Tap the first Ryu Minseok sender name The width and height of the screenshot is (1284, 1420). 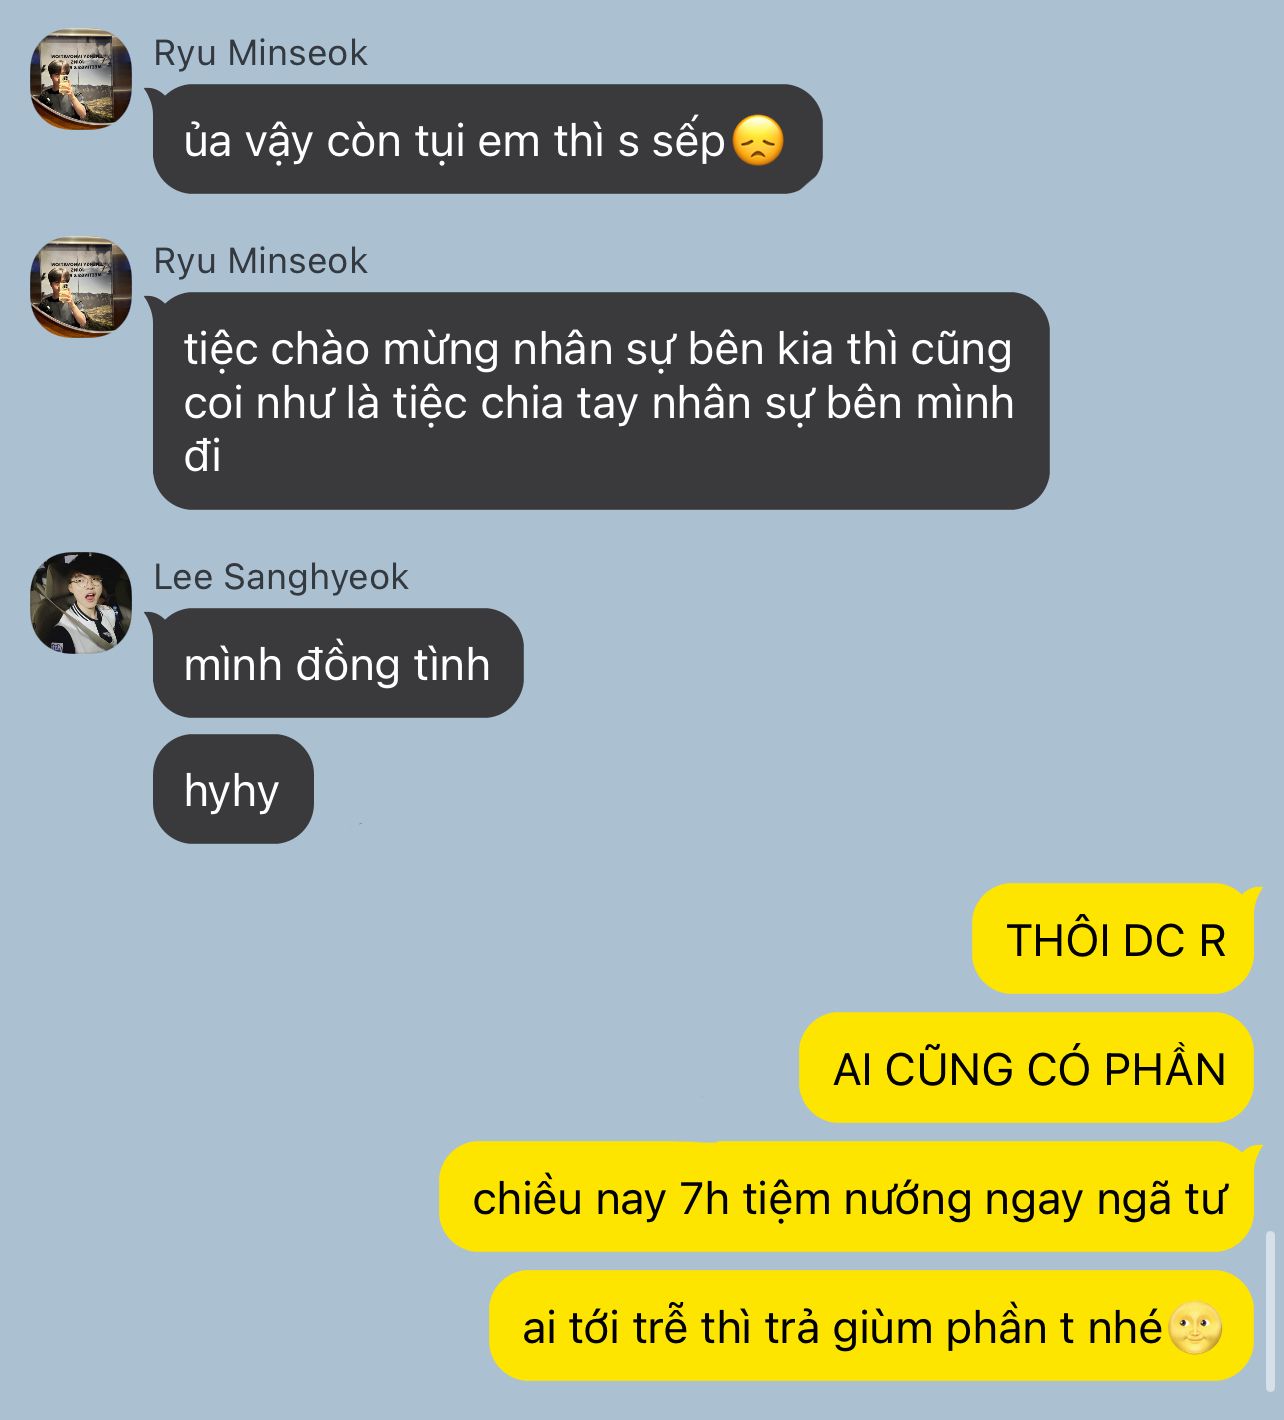[260, 53]
